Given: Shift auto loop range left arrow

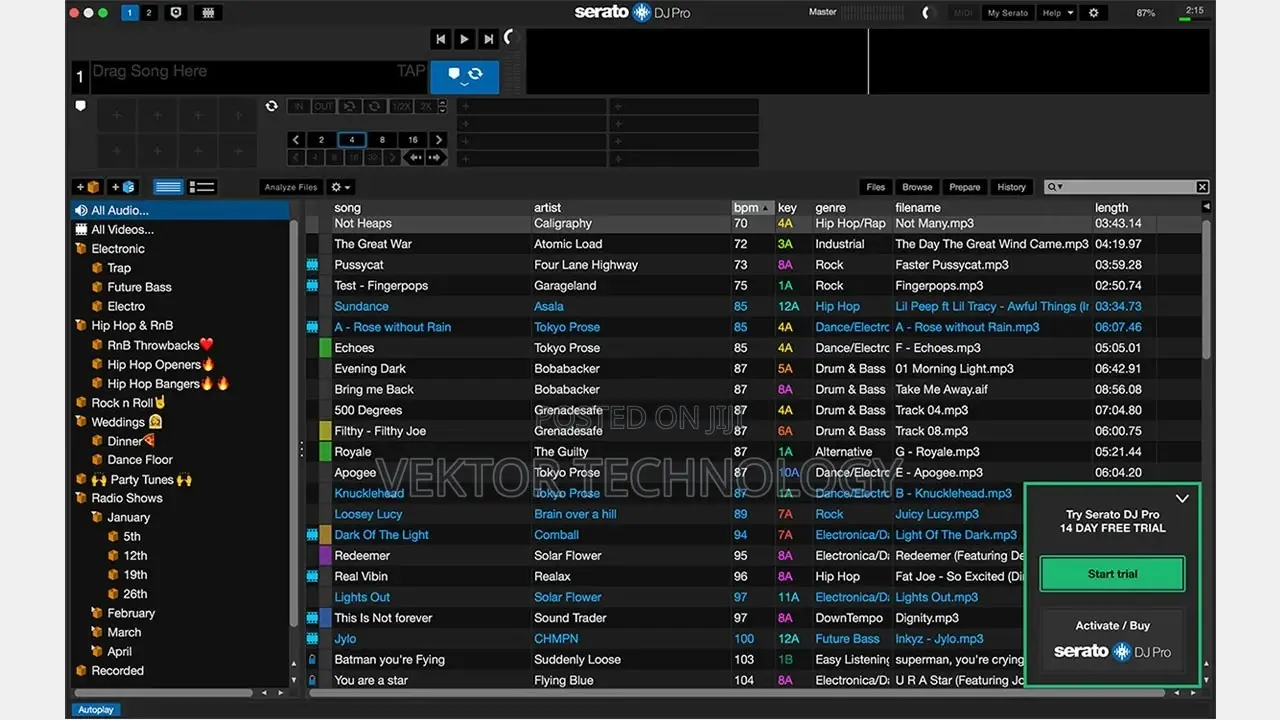Looking at the screenshot, I should 297,140.
